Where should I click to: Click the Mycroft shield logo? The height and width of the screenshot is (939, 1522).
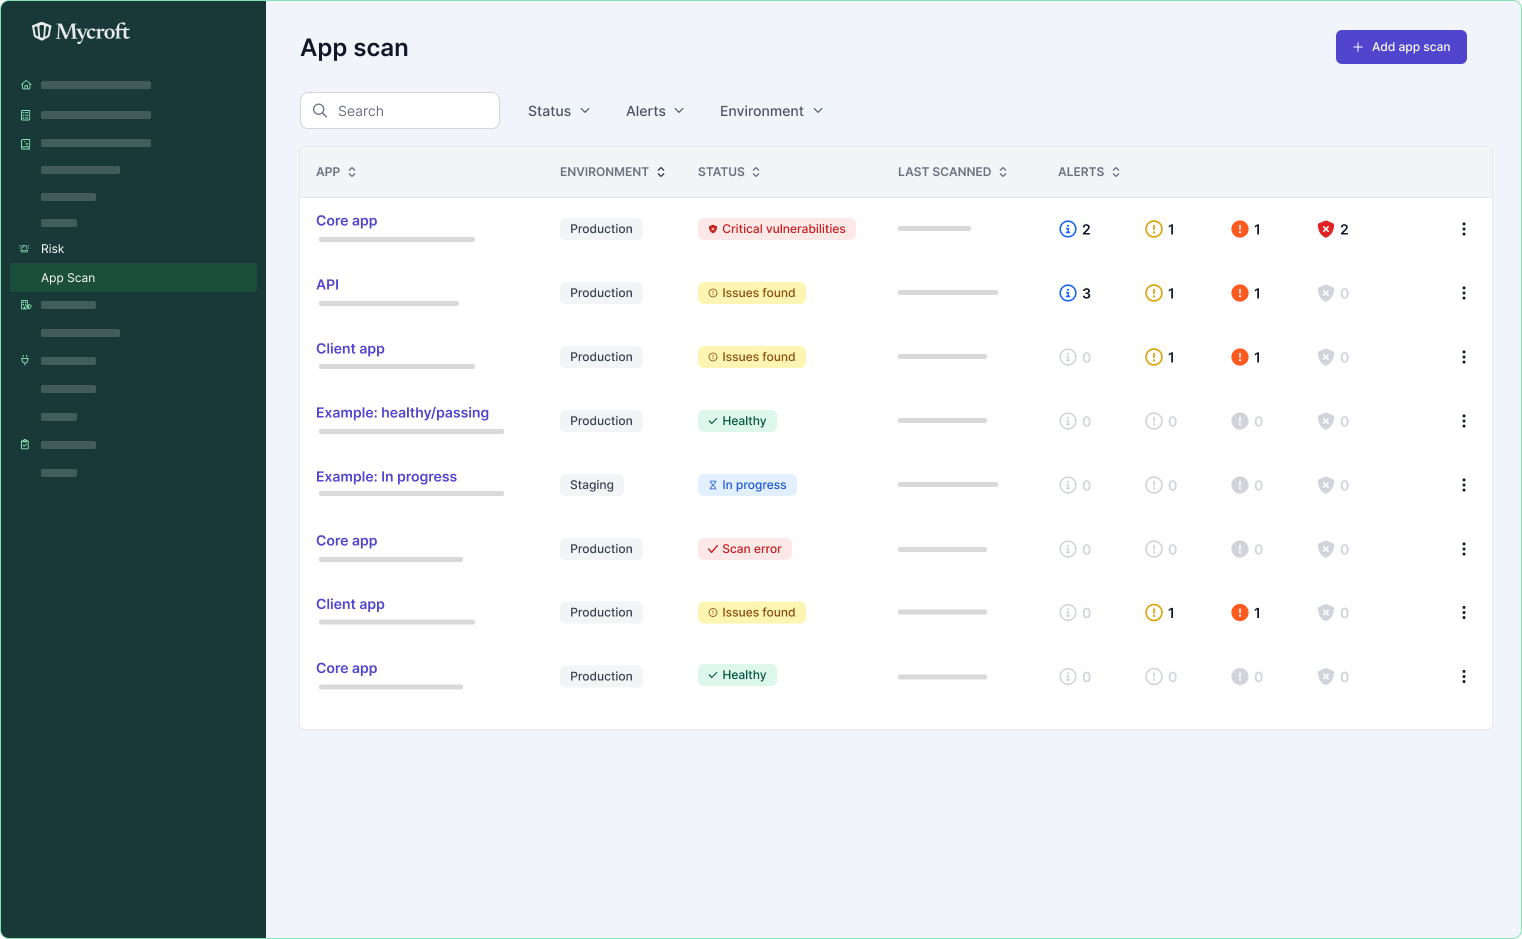[41, 32]
